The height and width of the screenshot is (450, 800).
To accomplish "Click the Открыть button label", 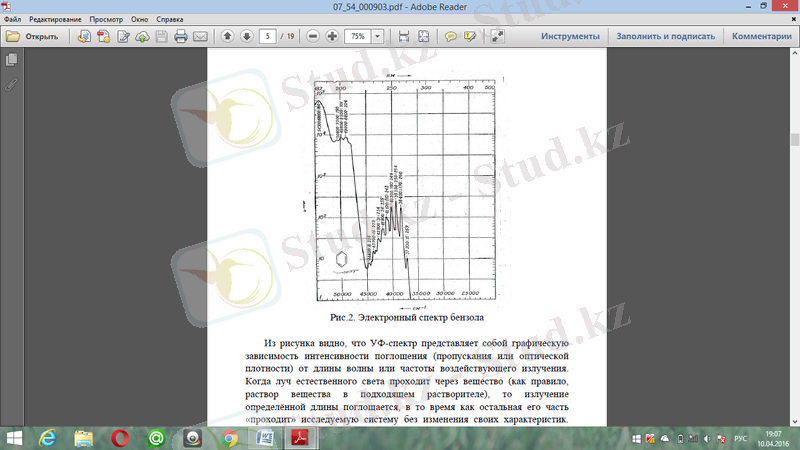I will pos(42,36).
